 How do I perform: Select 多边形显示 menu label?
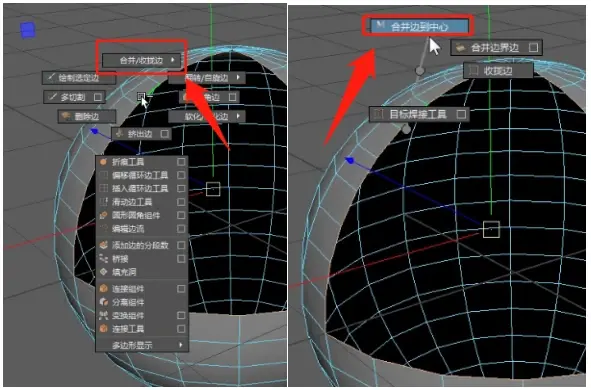pos(132,345)
